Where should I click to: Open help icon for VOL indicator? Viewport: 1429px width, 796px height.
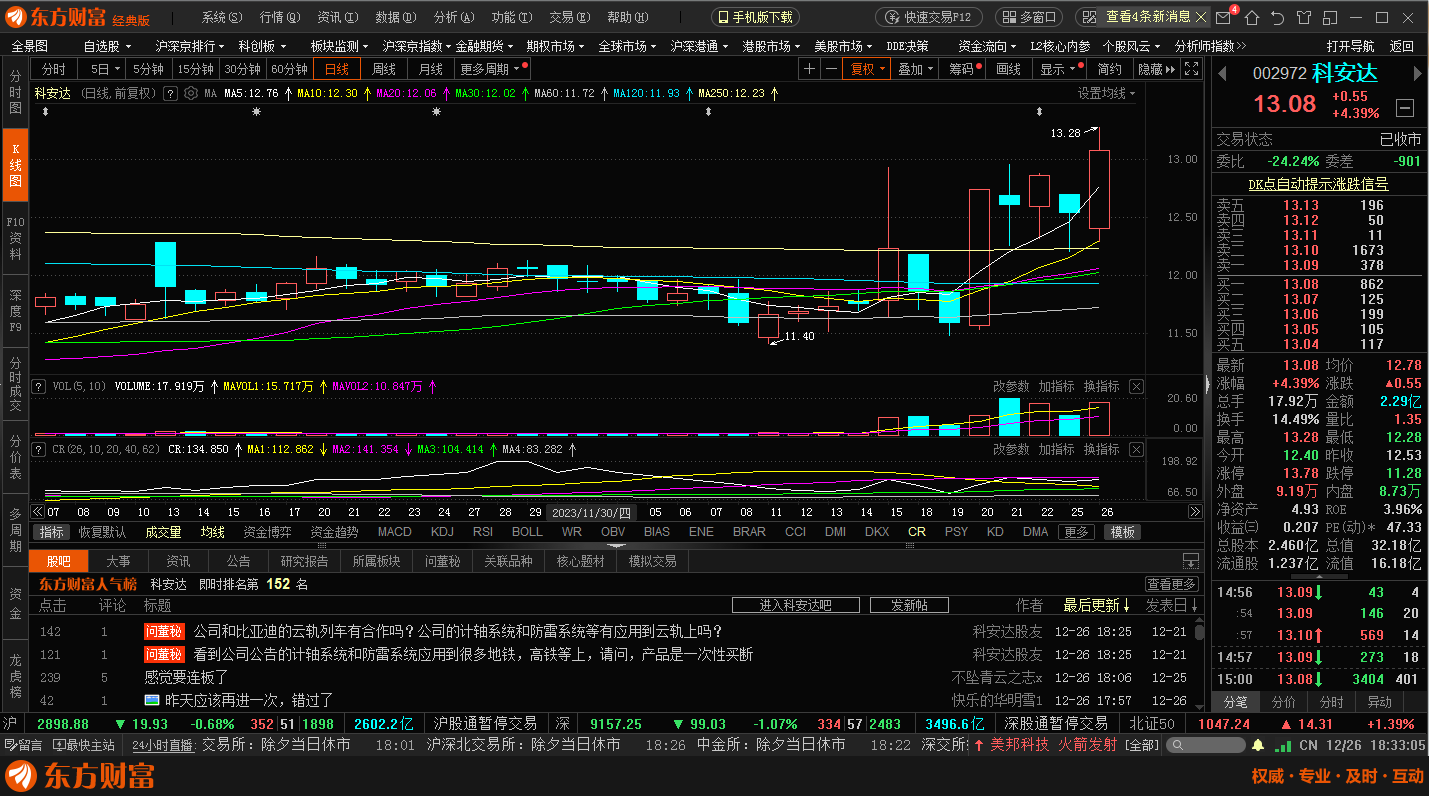(39, 386)
